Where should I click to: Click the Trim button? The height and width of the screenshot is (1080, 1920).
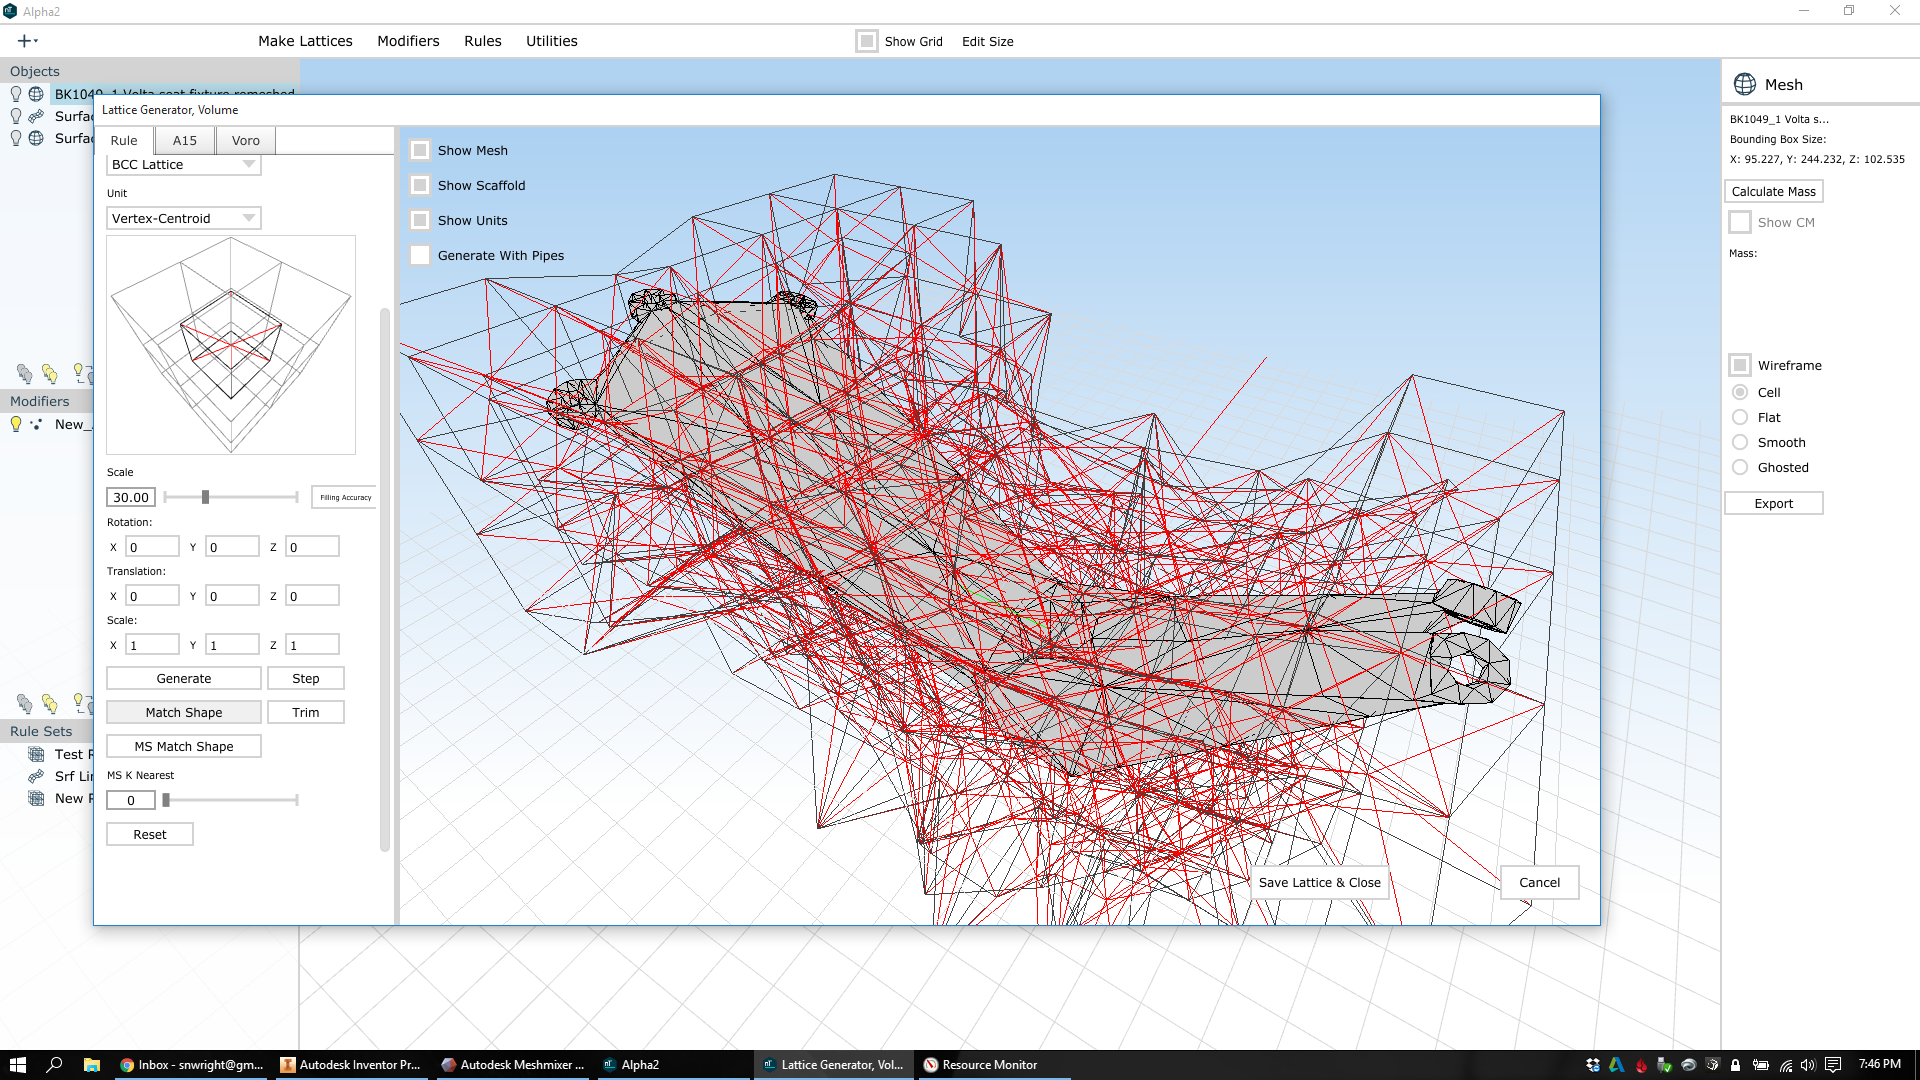[306, 712]
